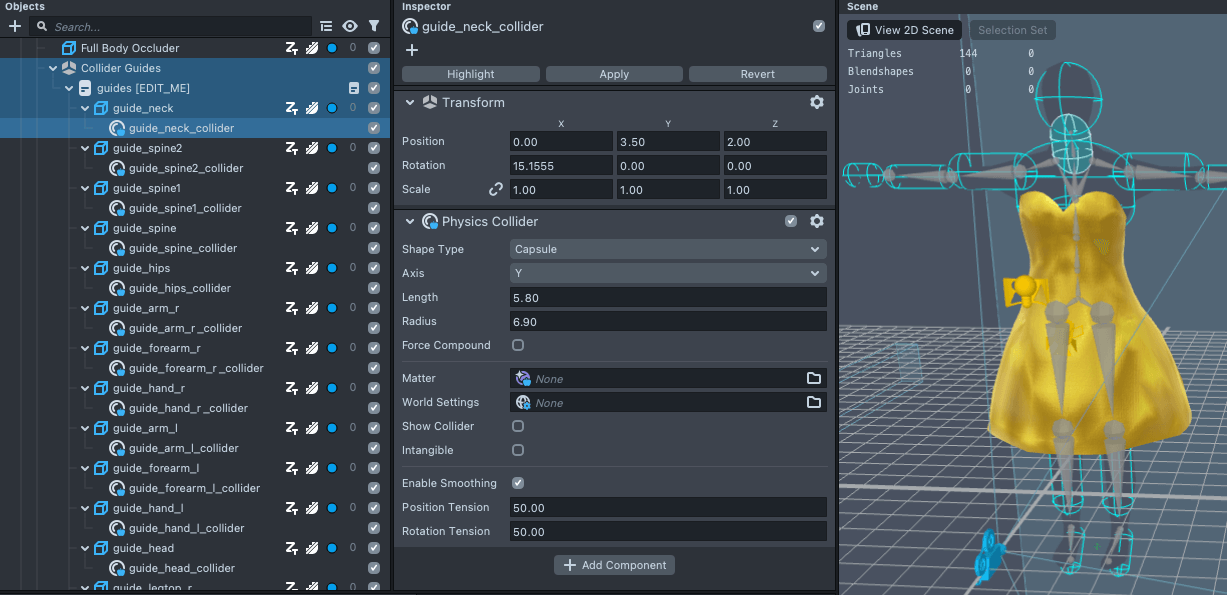Toggle the eye visibility icon in Objects header
The height and width of the screenshot is (595, 1227).
[350, 27]
